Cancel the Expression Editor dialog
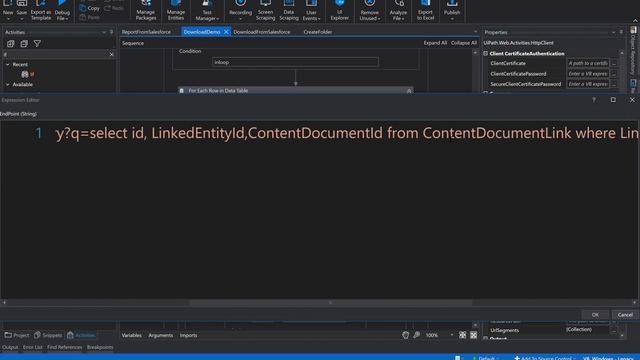The height and width of the screenshot is (360, 640). pyautogui.click(x=625, y=315)
